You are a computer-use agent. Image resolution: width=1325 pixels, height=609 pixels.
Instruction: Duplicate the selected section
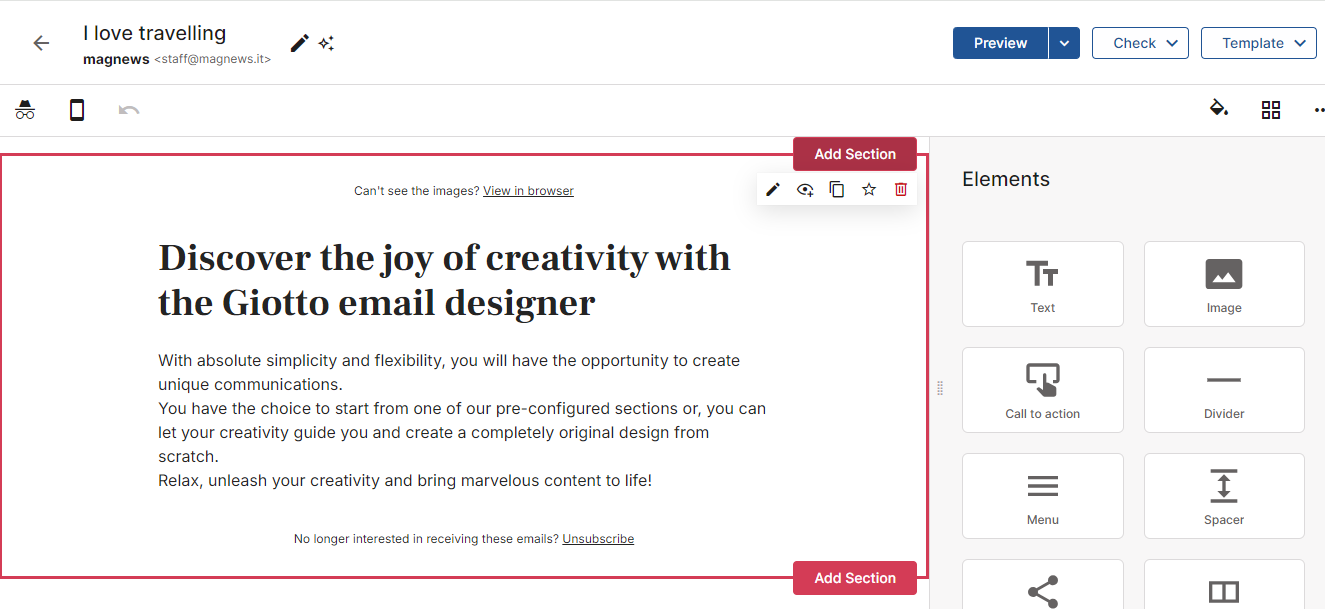pos(837,189)
